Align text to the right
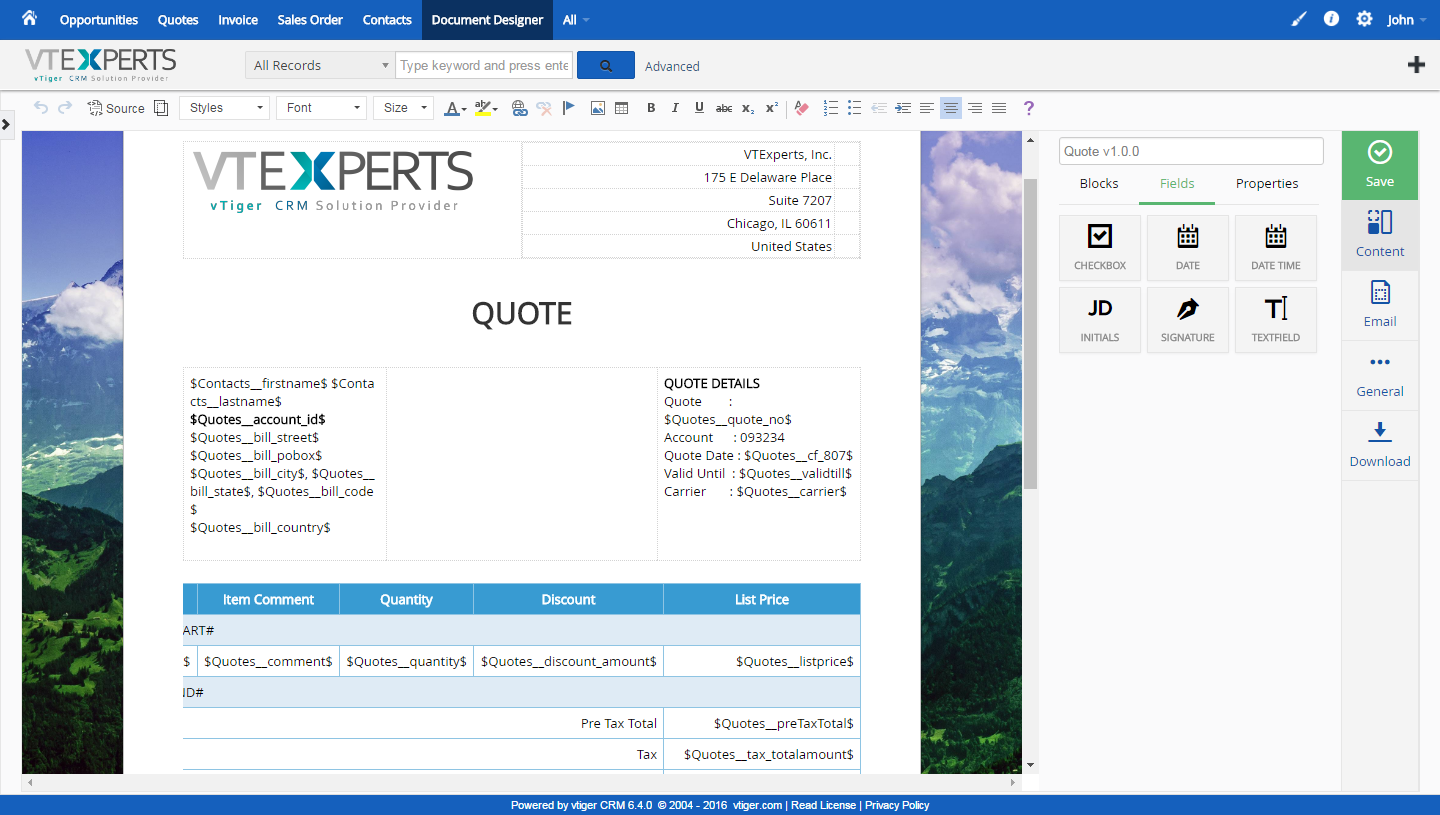Image resolution: width=1440 pixels, height=815 pixels. pos(975,108)
